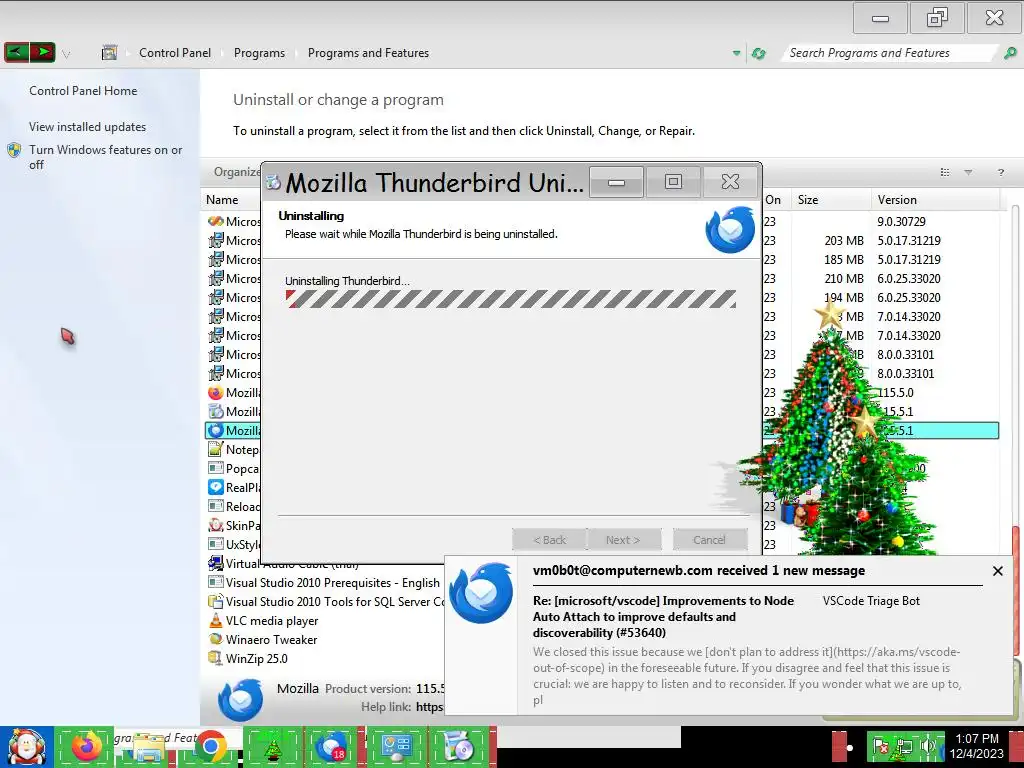
Task: Click the uninstaller title bar icon
Action: coord(273,182)
